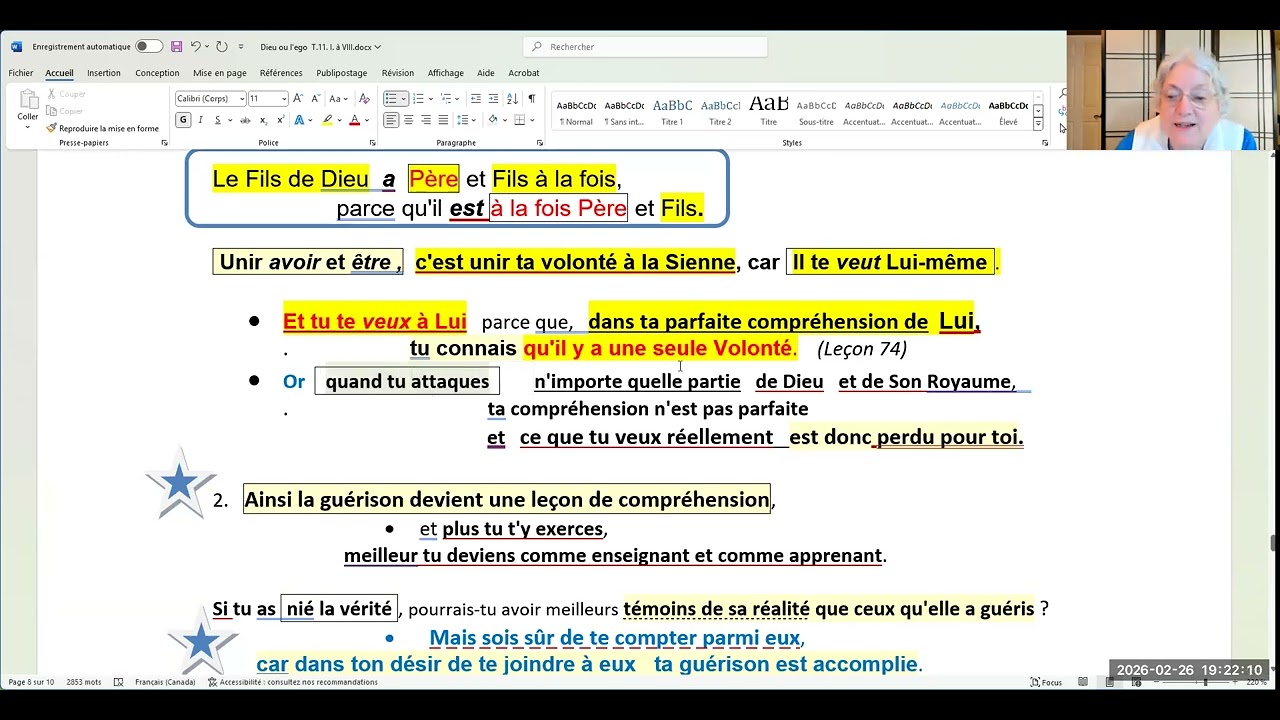Open the Affichage tab
Viewport: 1280px width, 720px height.
(x=445, y=73)
